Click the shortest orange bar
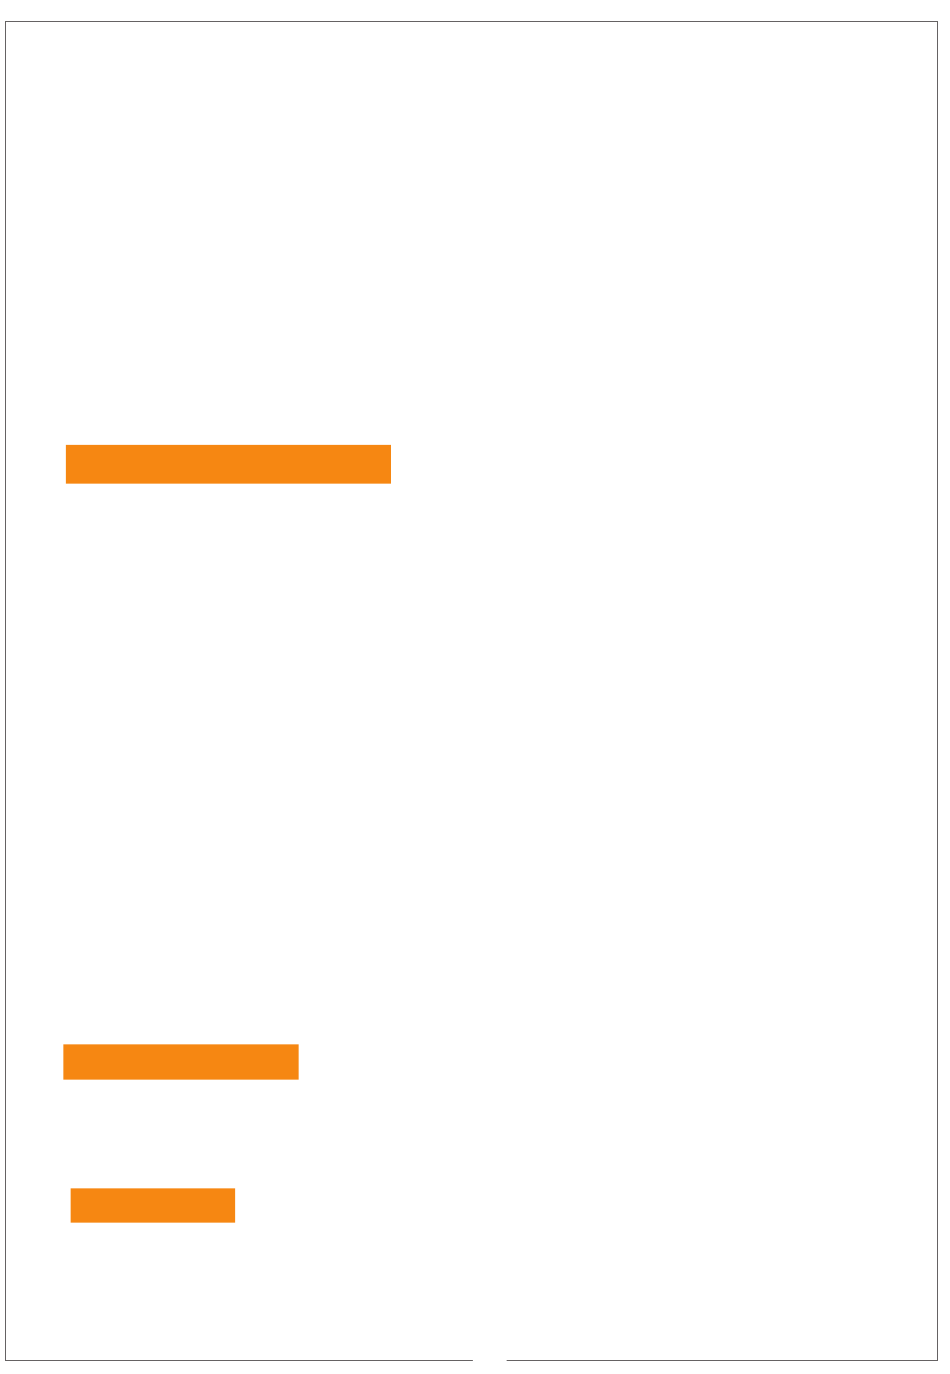950x1374 pixels. click(153, 1205)
